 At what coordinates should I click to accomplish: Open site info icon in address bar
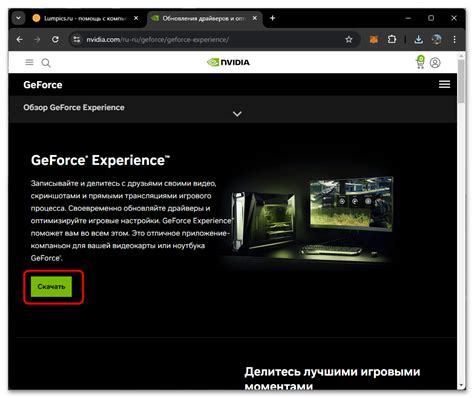click(77, 39)
